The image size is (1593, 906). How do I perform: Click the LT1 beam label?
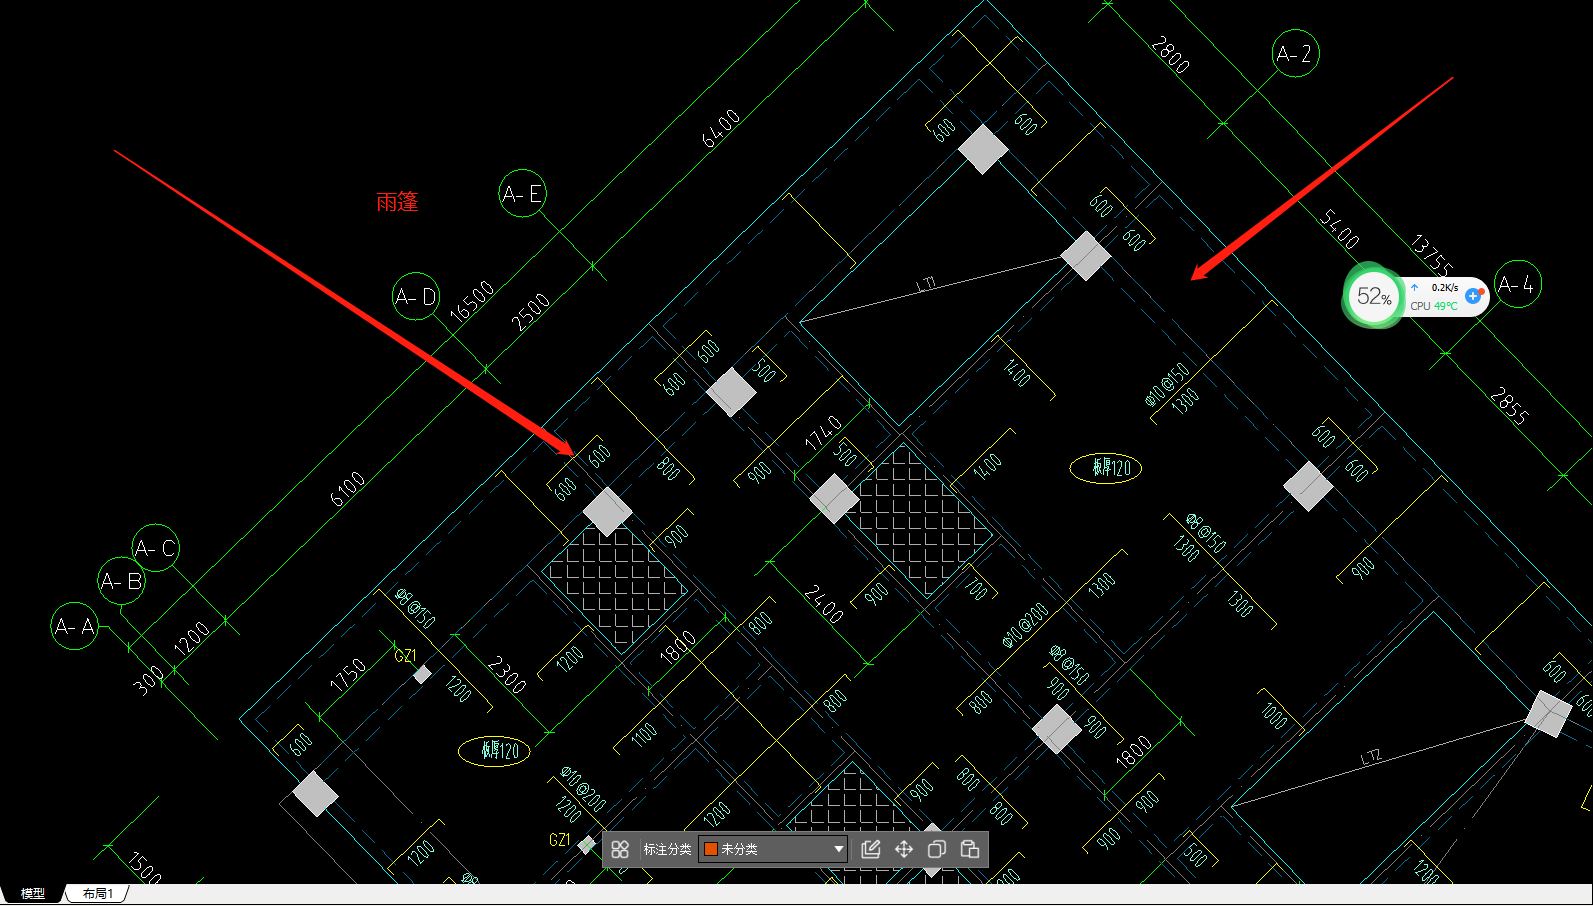click(926, 284)
